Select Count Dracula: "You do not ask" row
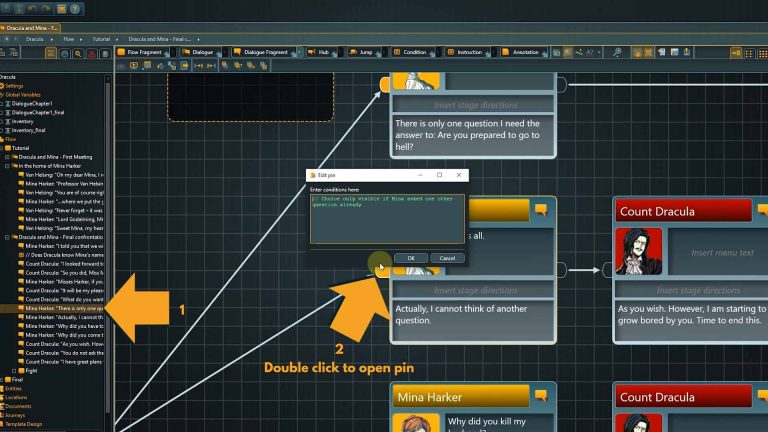This screenshot has height=432, width=768. tap(61, 353)
